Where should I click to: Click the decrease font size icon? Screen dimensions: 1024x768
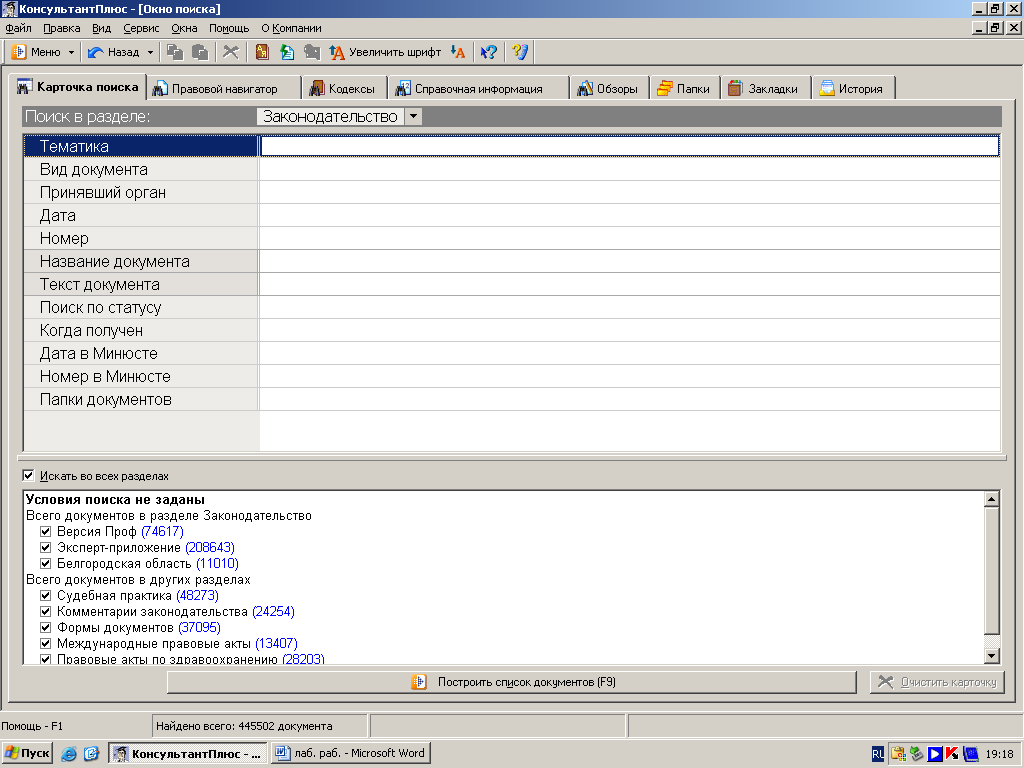(458, 52)
